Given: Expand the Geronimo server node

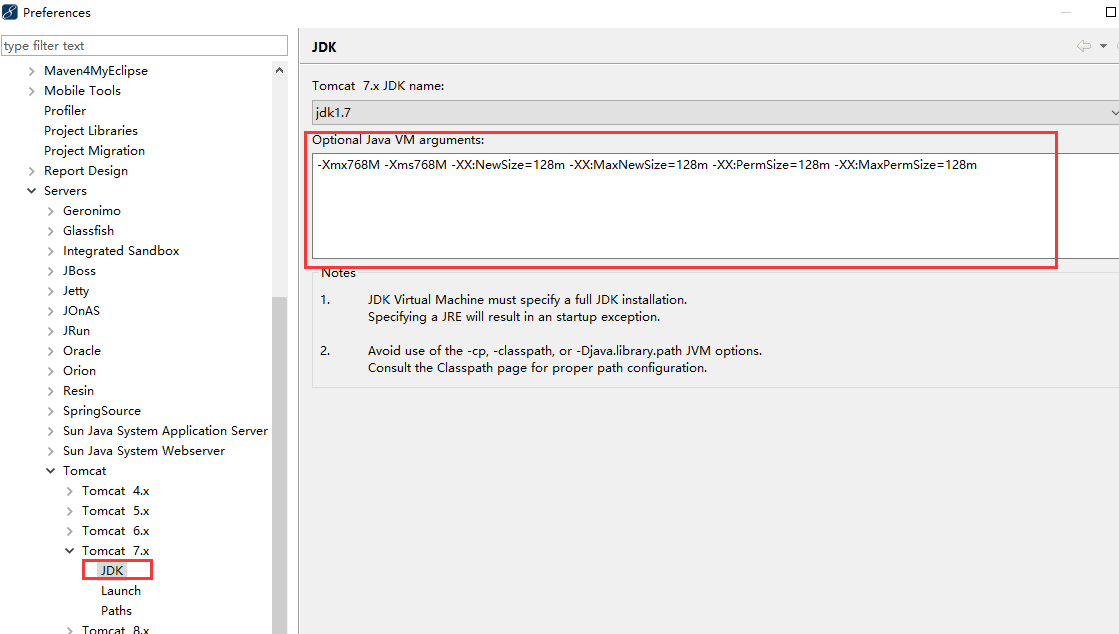Looking at the screenshot, I should tap(50, 211).
